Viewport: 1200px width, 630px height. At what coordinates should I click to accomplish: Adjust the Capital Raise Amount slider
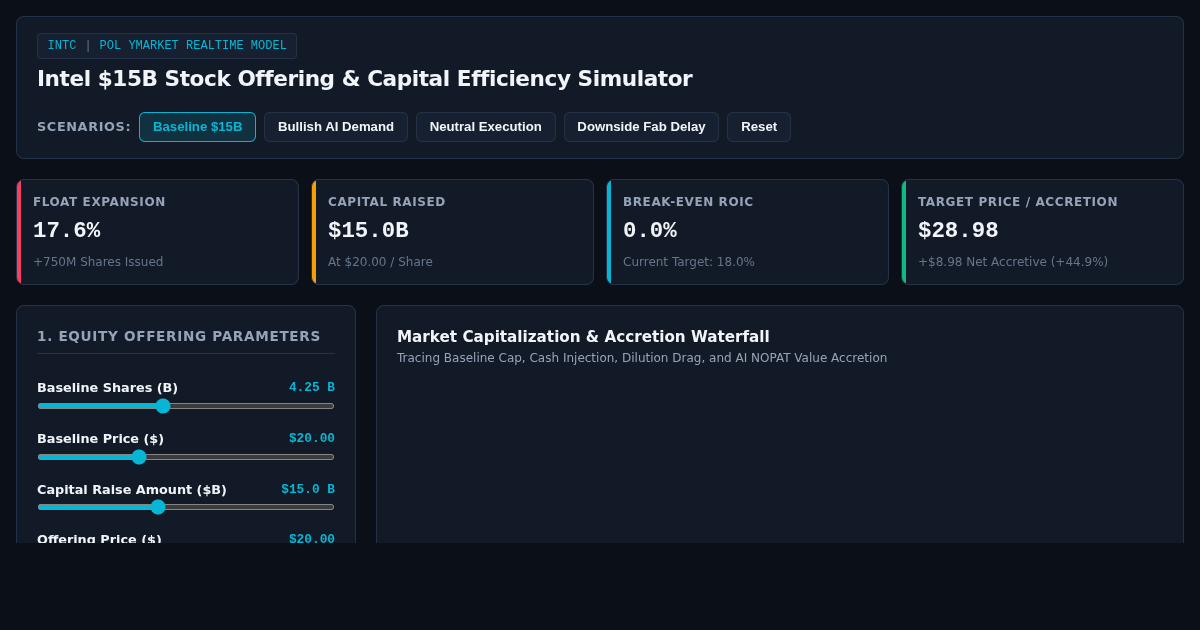click(x=186, y=507)
